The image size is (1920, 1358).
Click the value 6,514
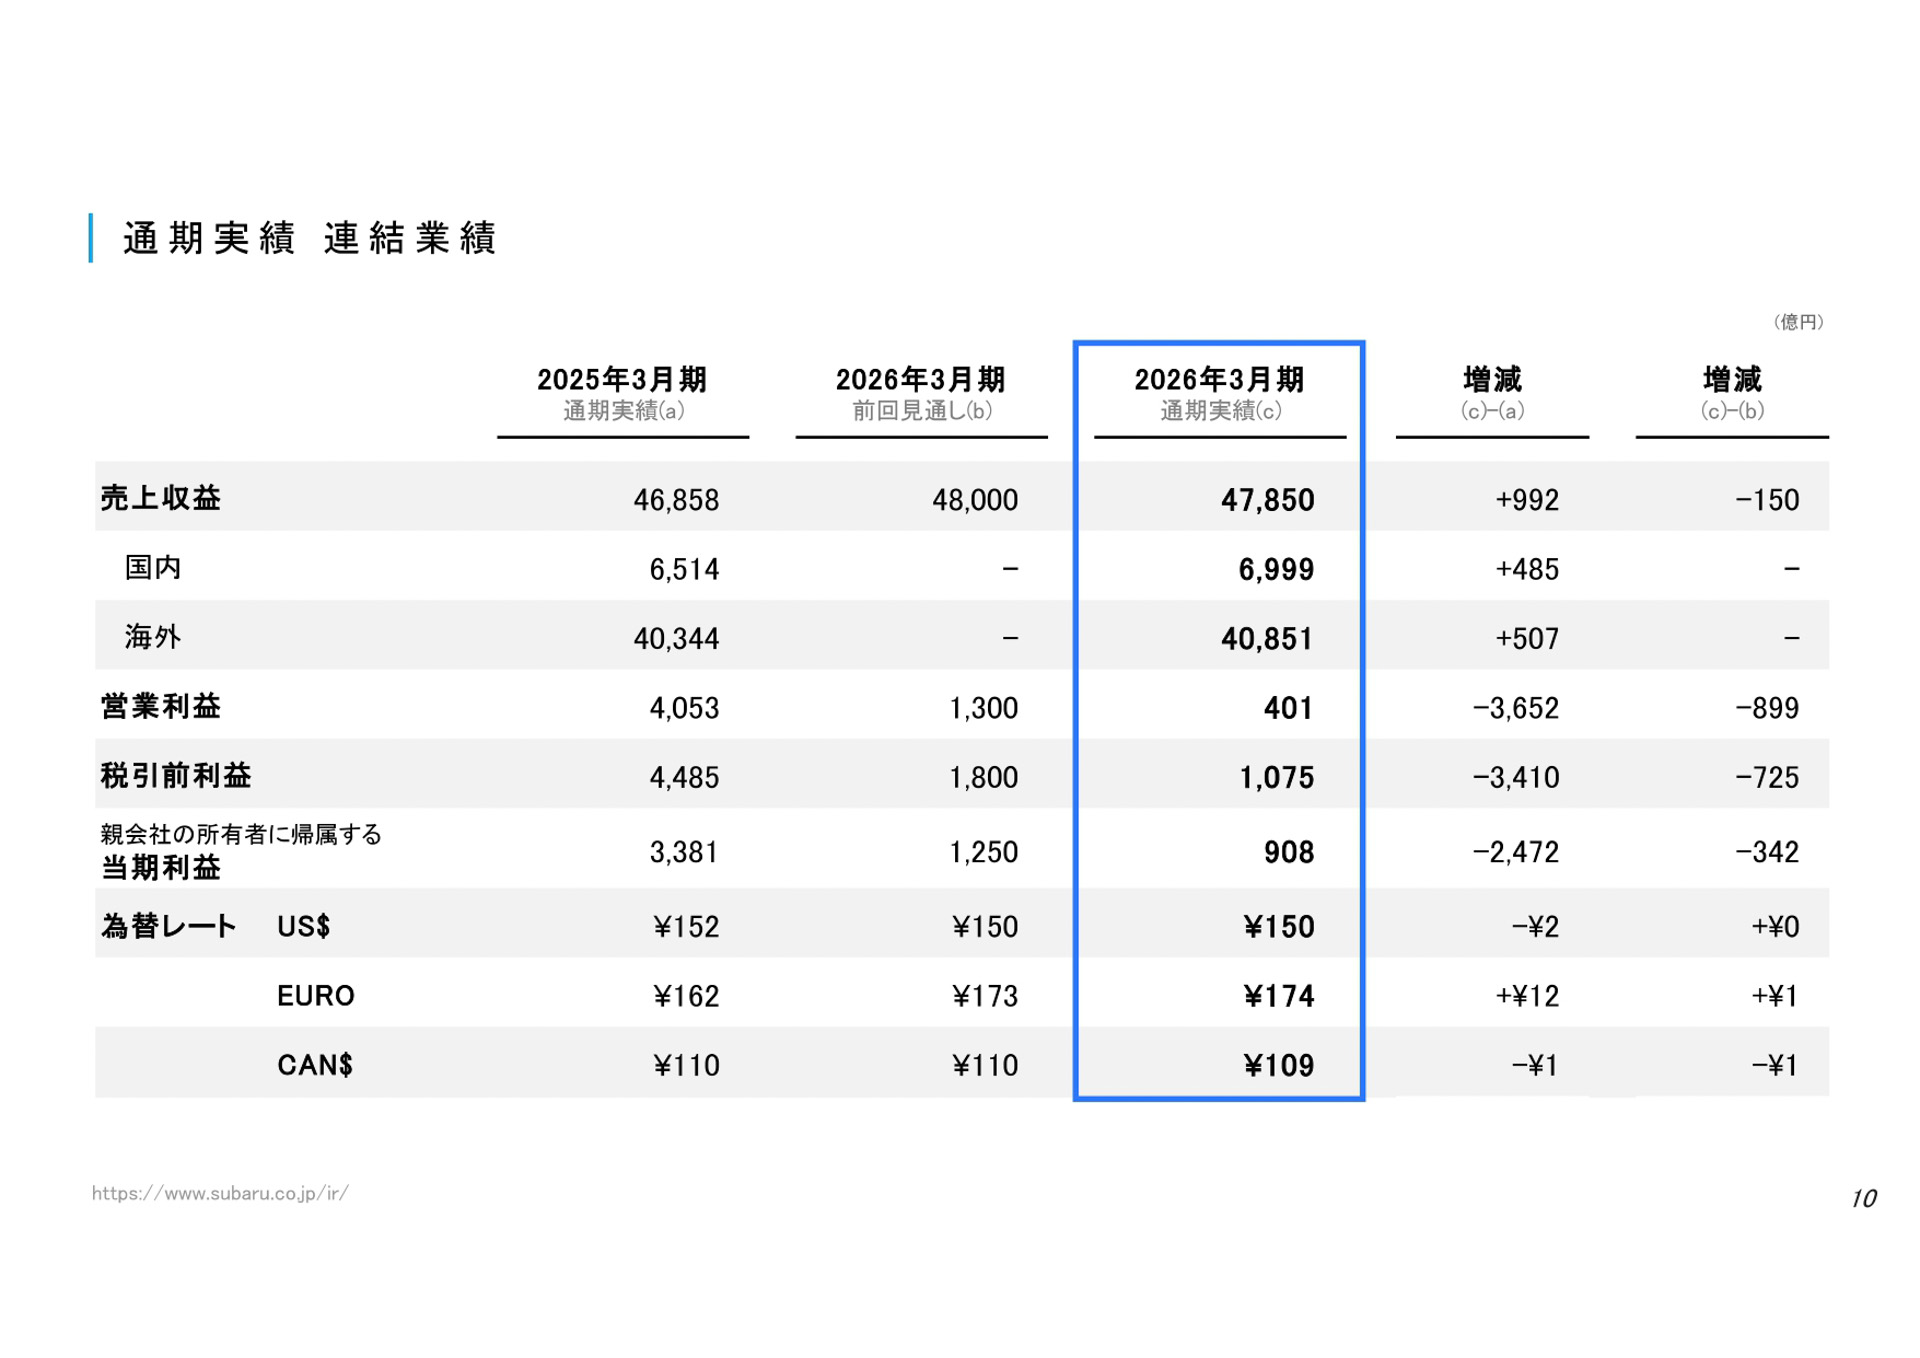[x=684, y=570]
